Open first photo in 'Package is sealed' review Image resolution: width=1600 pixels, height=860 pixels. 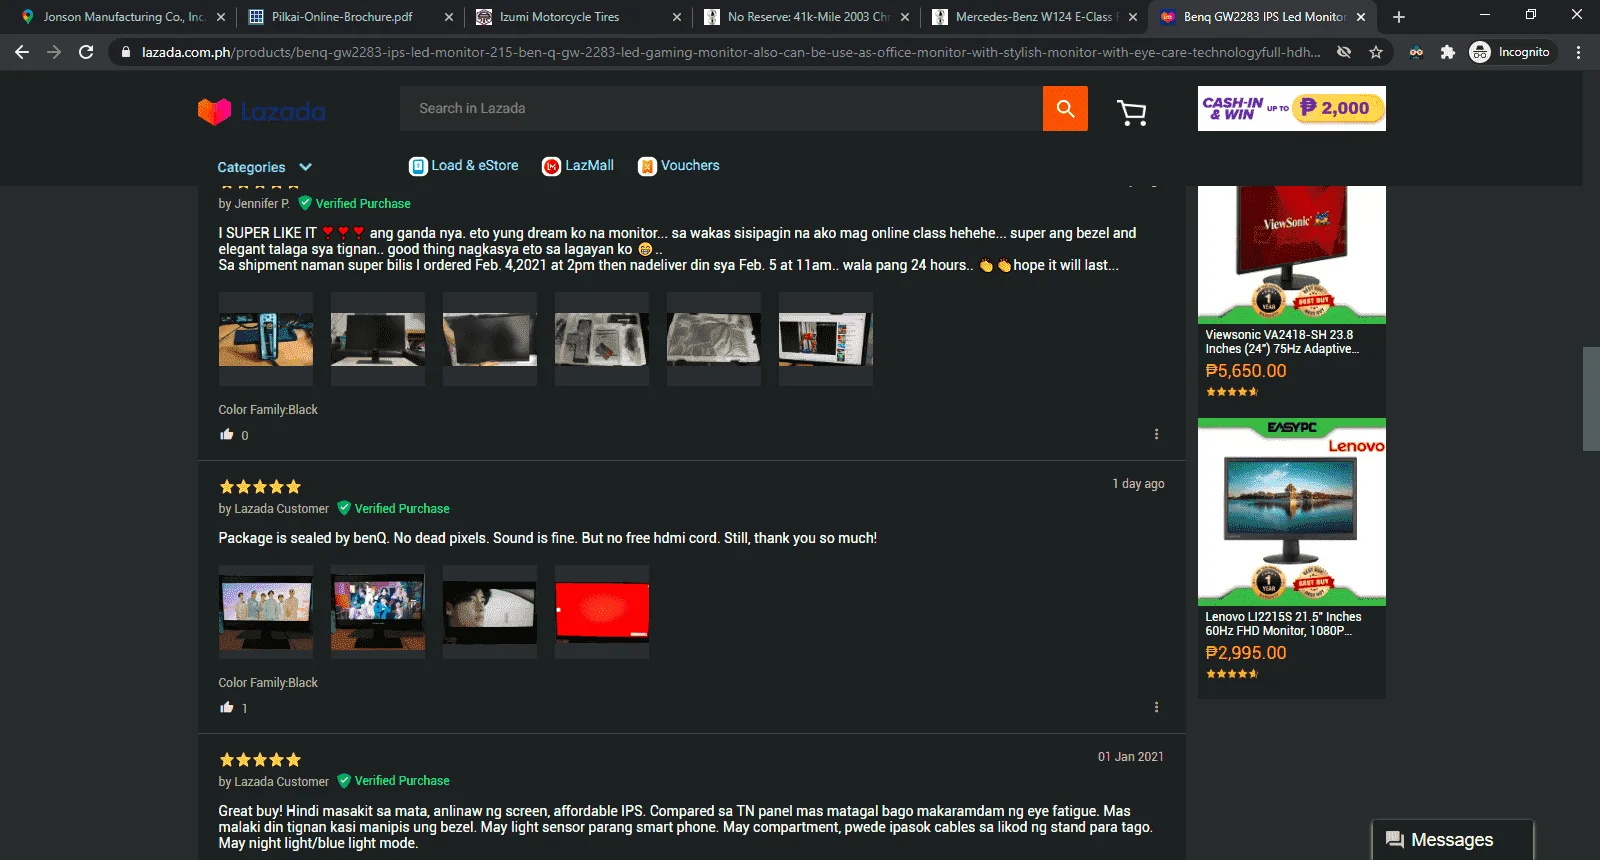266,612
